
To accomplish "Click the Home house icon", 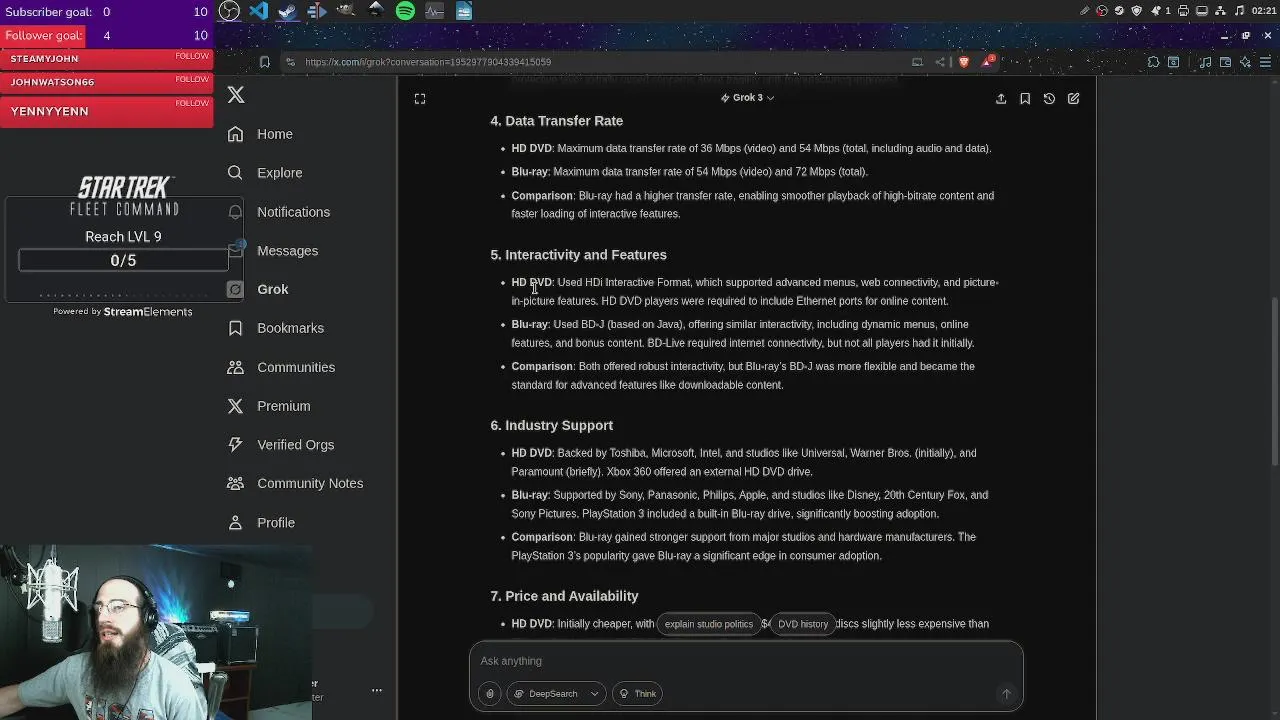I will click(235, 134).
